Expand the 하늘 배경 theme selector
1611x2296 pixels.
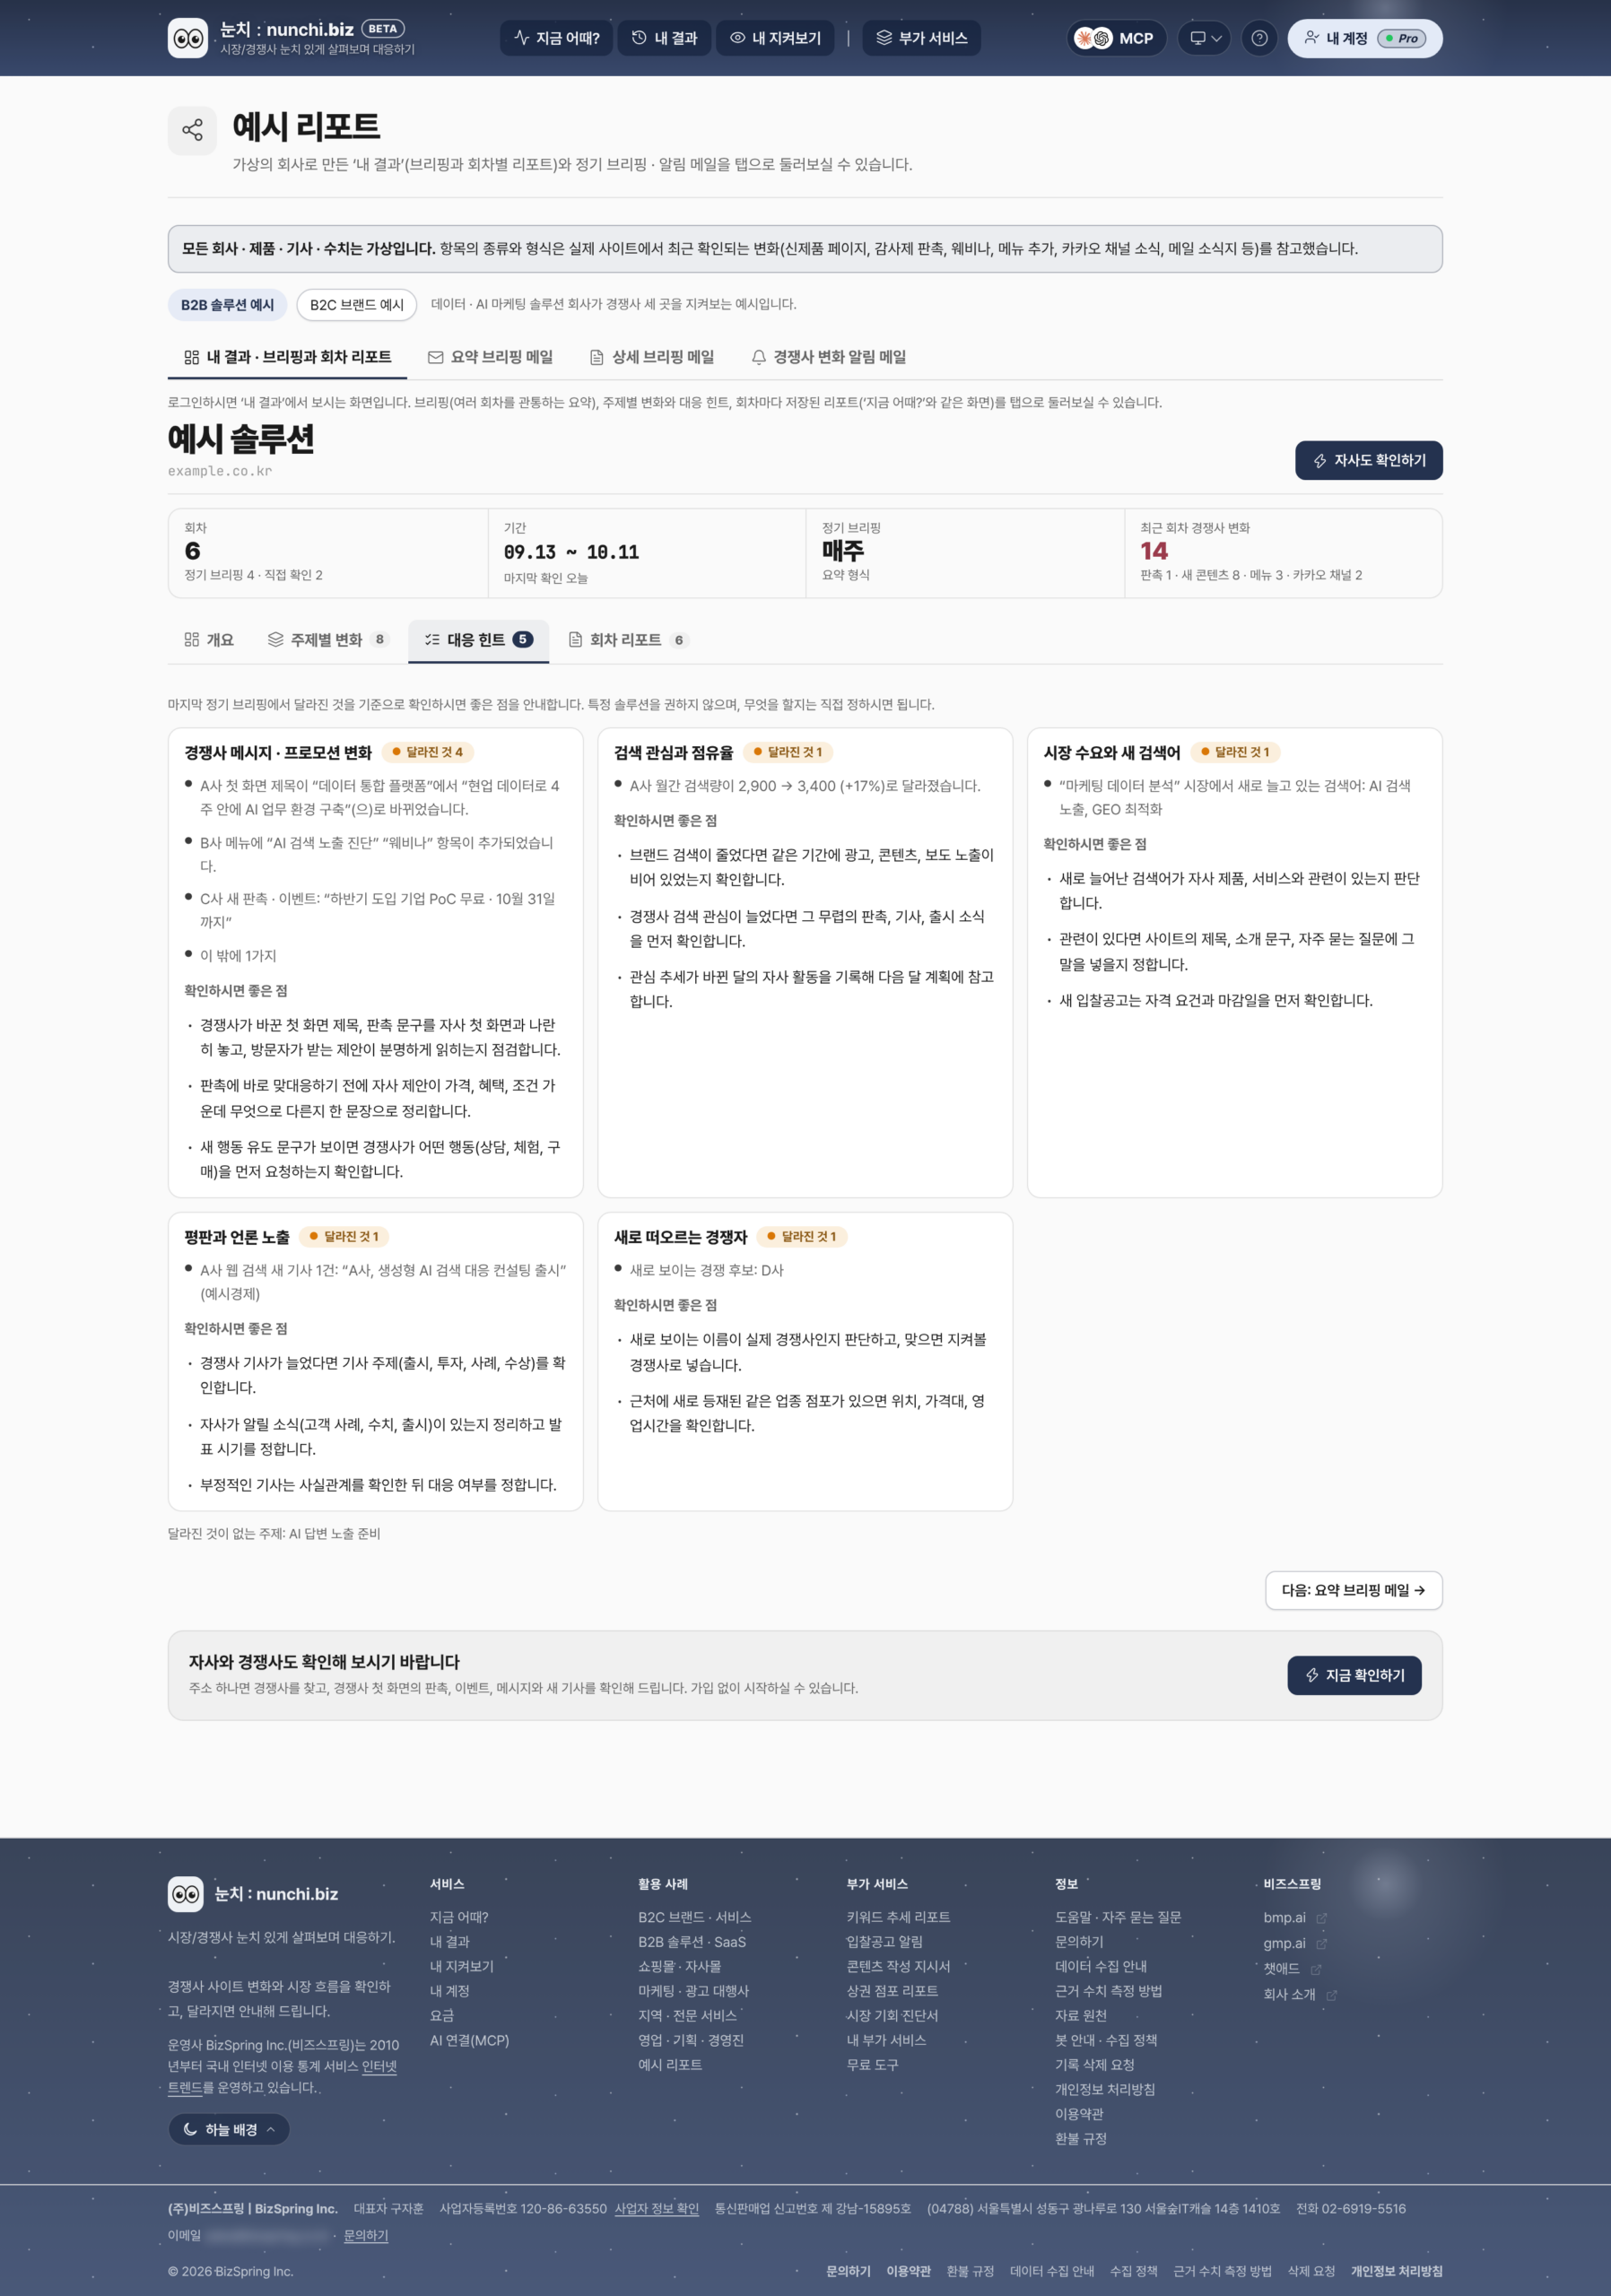pyautogui.click(x=229, y=2129)
